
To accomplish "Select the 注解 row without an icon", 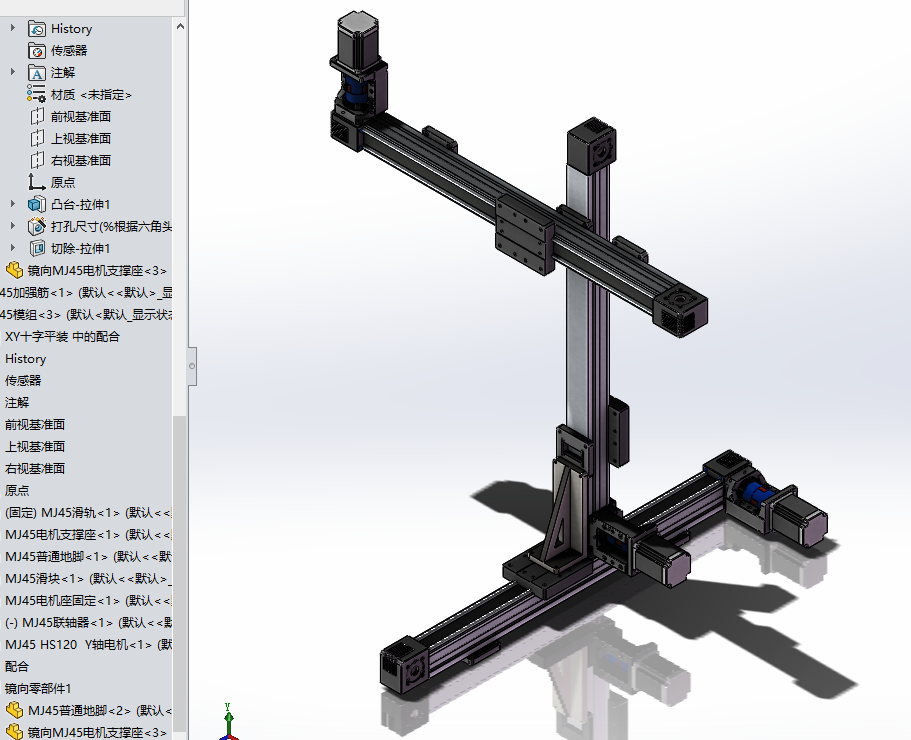I will point(17,403).
